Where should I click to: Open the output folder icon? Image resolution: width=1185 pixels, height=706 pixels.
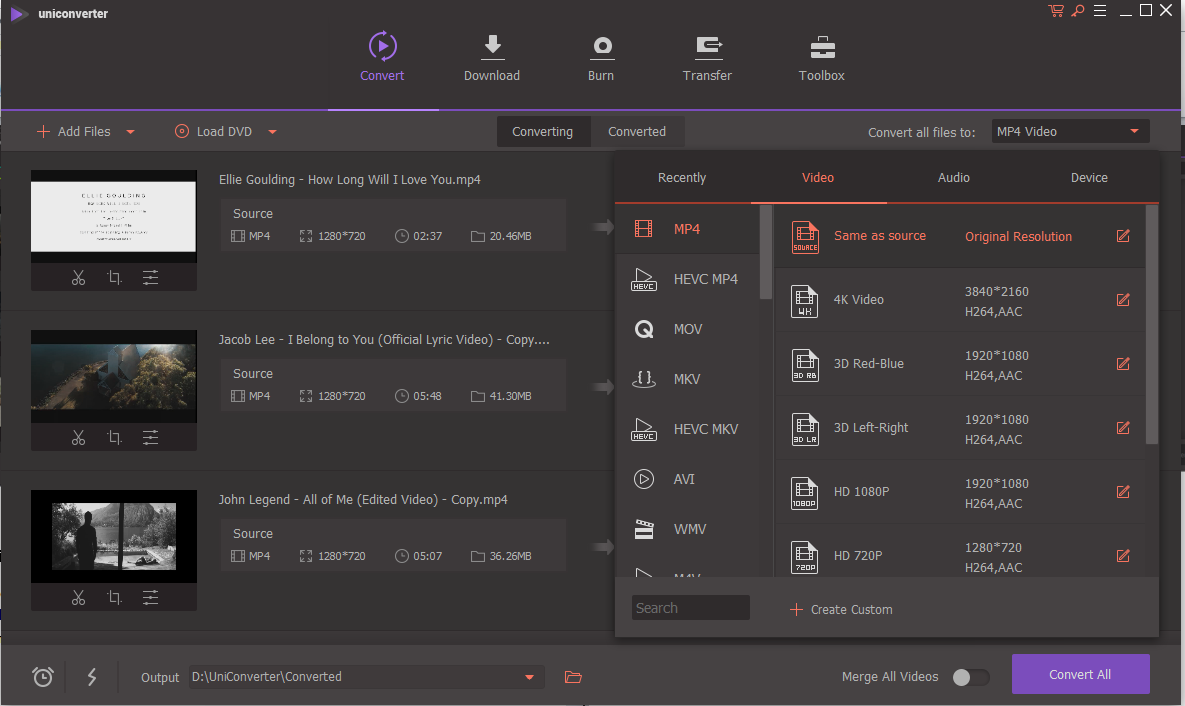(x=573, y=677)
